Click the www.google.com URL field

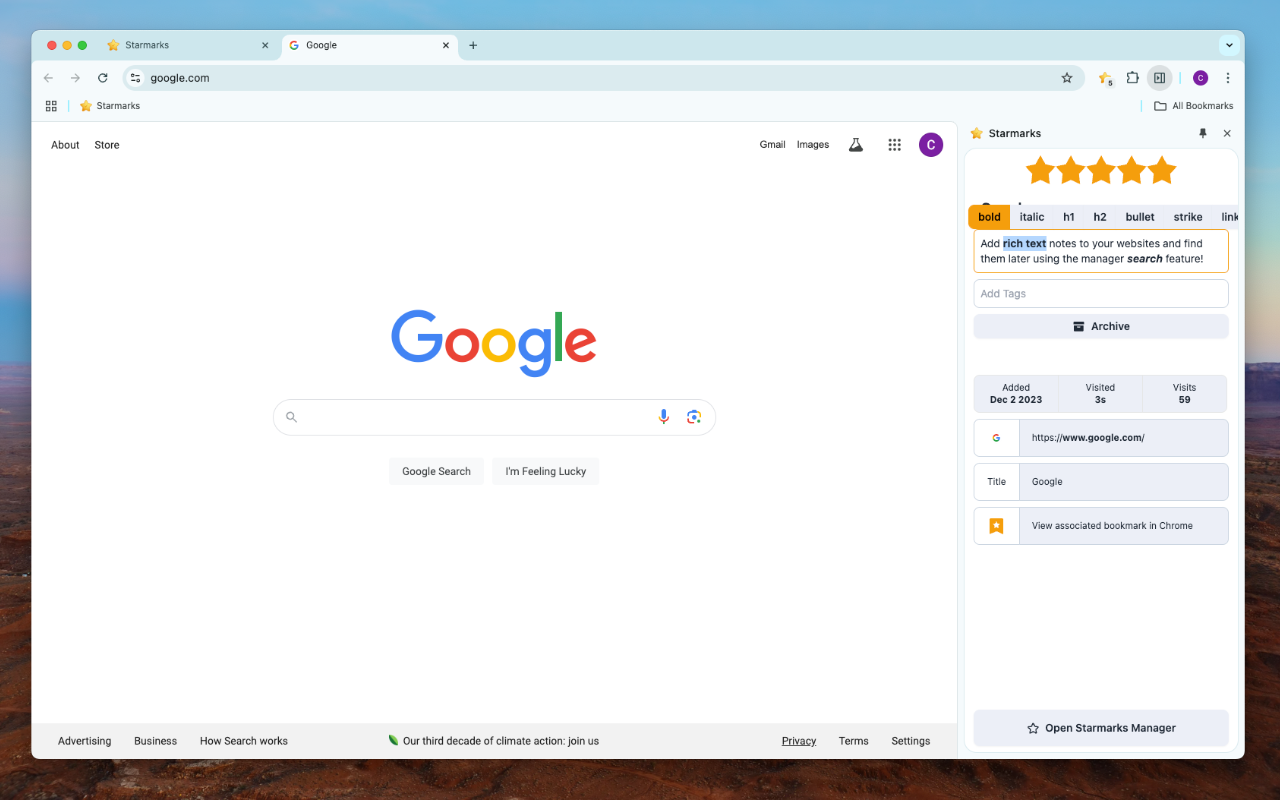(1124, 438)
